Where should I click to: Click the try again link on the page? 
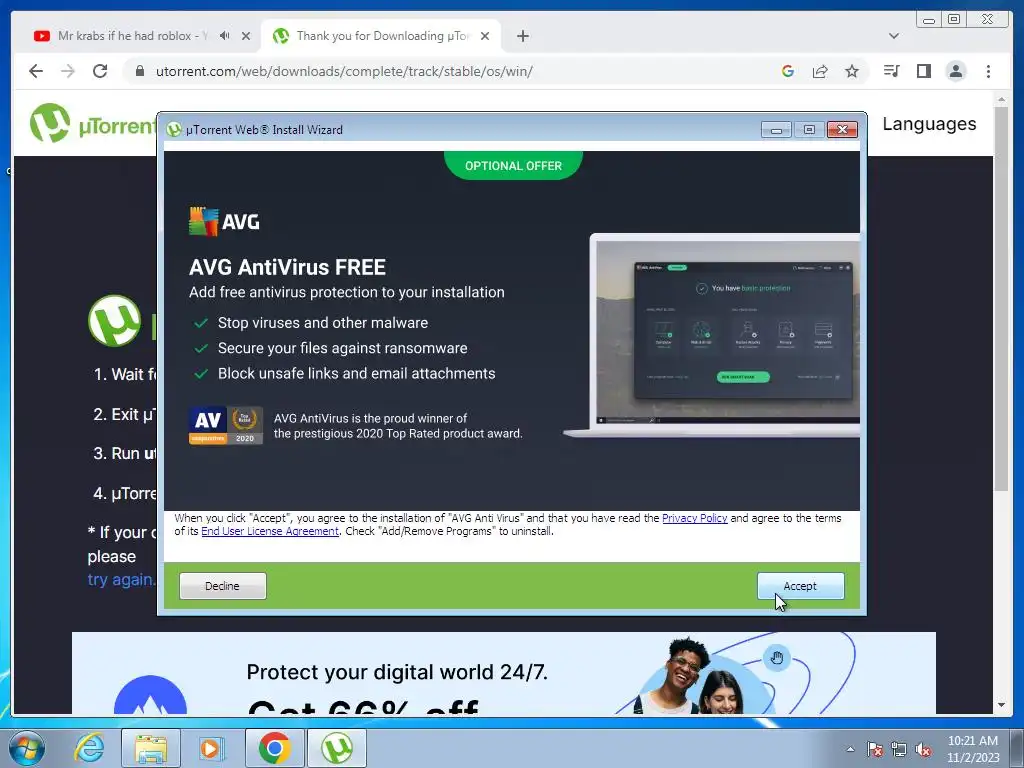click(x=121, y=579)
